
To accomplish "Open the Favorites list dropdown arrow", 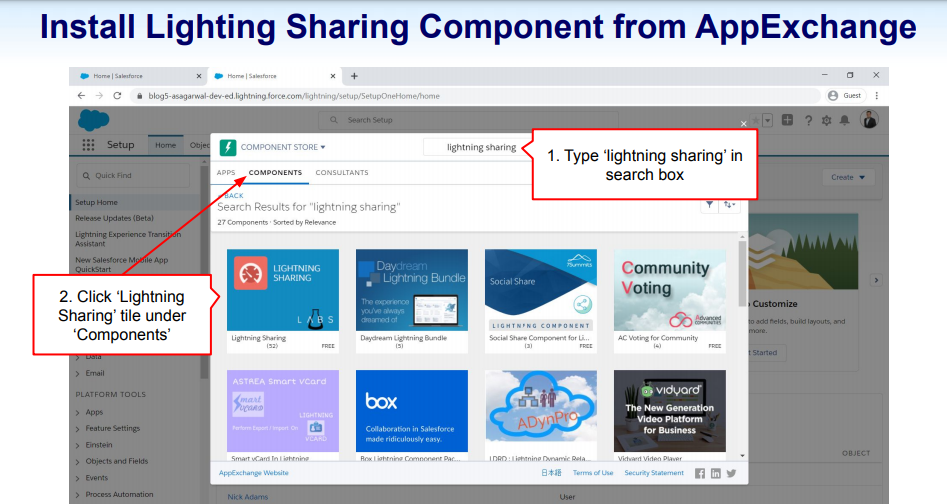I will click(768, 121).
